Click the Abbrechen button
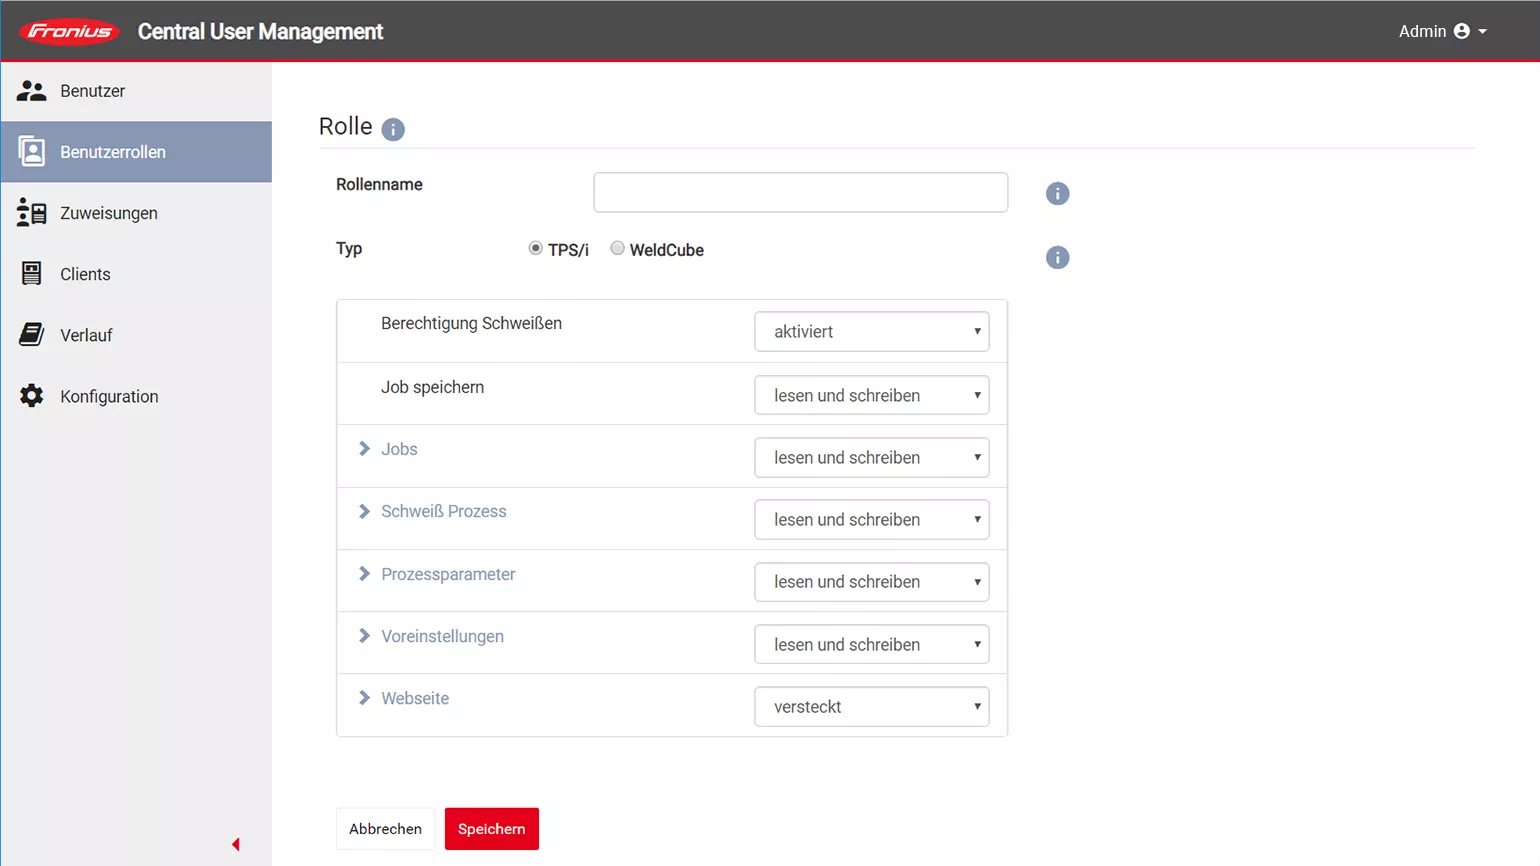 (385, 829)
